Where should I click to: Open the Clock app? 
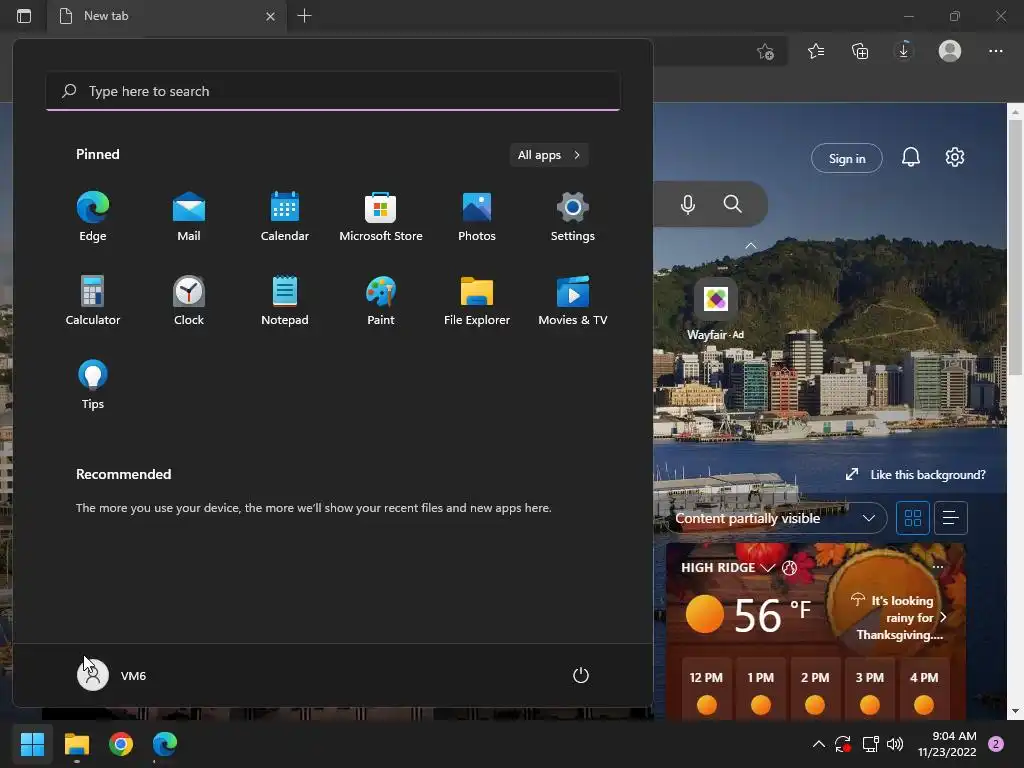point(189,300)
